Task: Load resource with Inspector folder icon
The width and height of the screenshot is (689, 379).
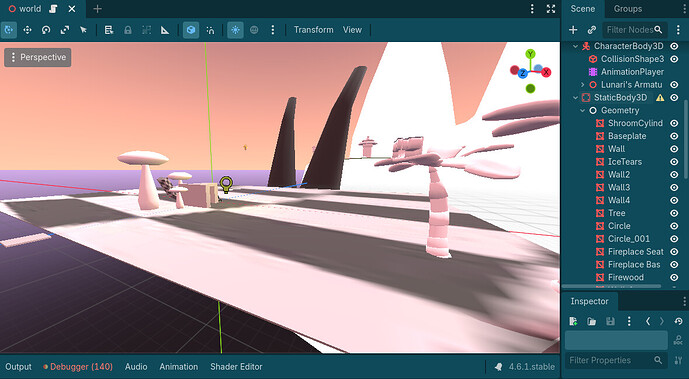Action: (x=591, y=321)
